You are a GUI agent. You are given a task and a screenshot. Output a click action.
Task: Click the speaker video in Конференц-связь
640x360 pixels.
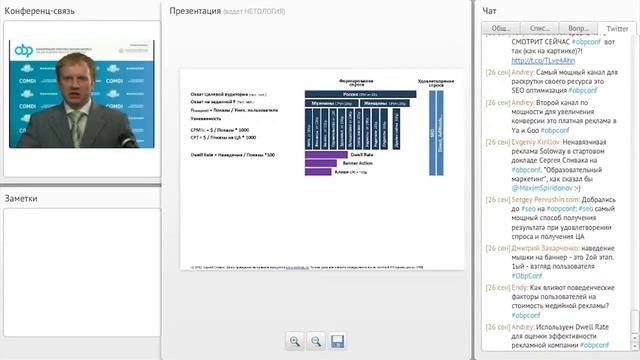tap(82, 94)
